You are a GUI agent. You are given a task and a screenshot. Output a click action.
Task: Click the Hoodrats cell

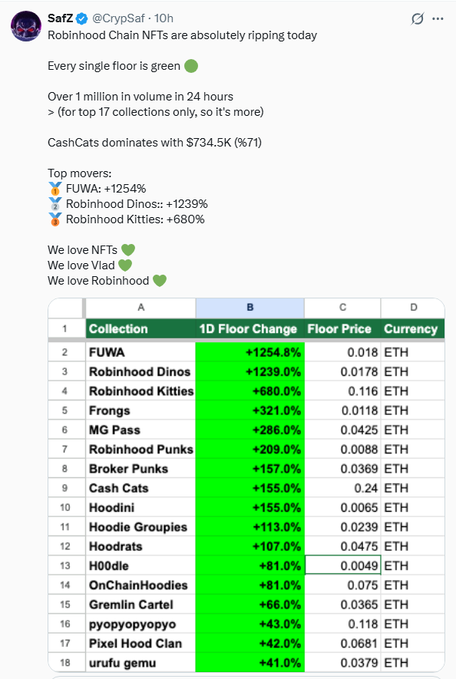point(141,546)
